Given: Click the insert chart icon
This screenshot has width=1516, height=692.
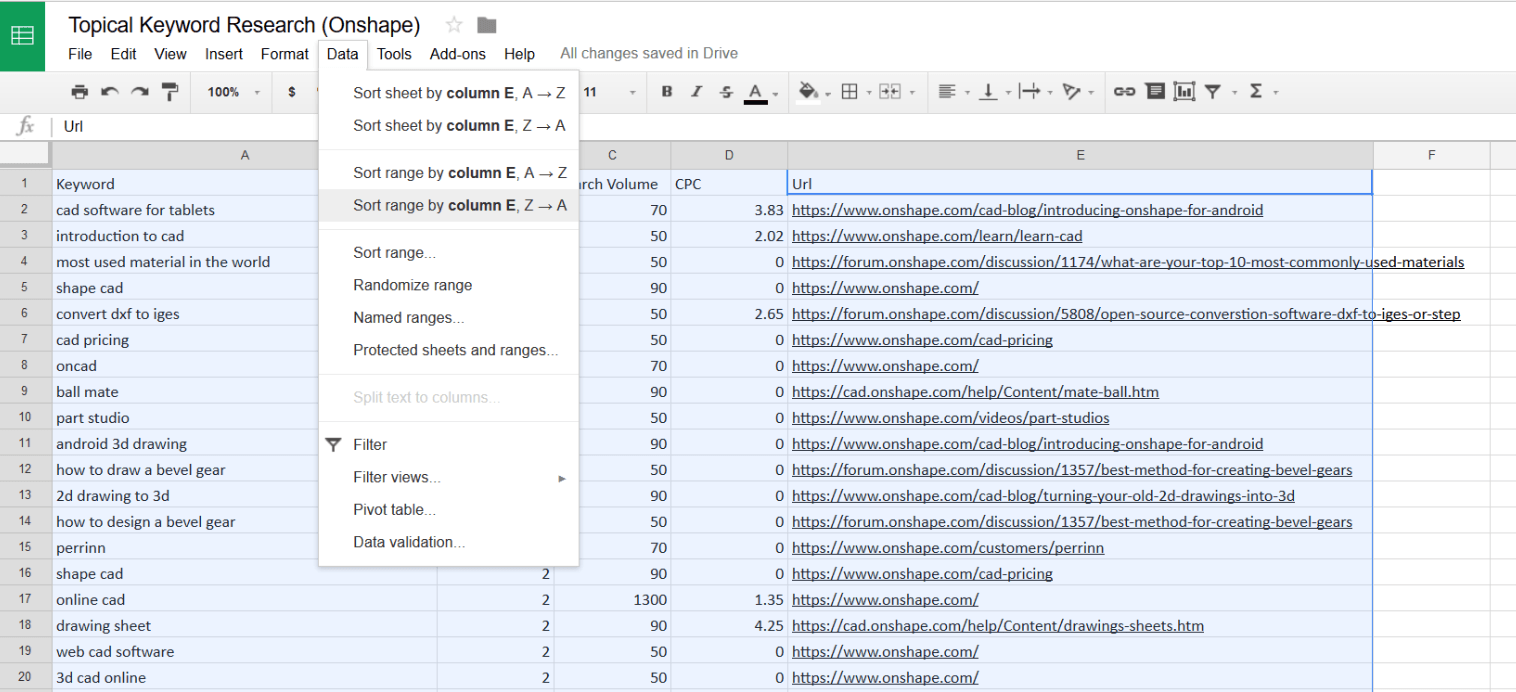Looking at the screenshot, I should click(1184, 92).
